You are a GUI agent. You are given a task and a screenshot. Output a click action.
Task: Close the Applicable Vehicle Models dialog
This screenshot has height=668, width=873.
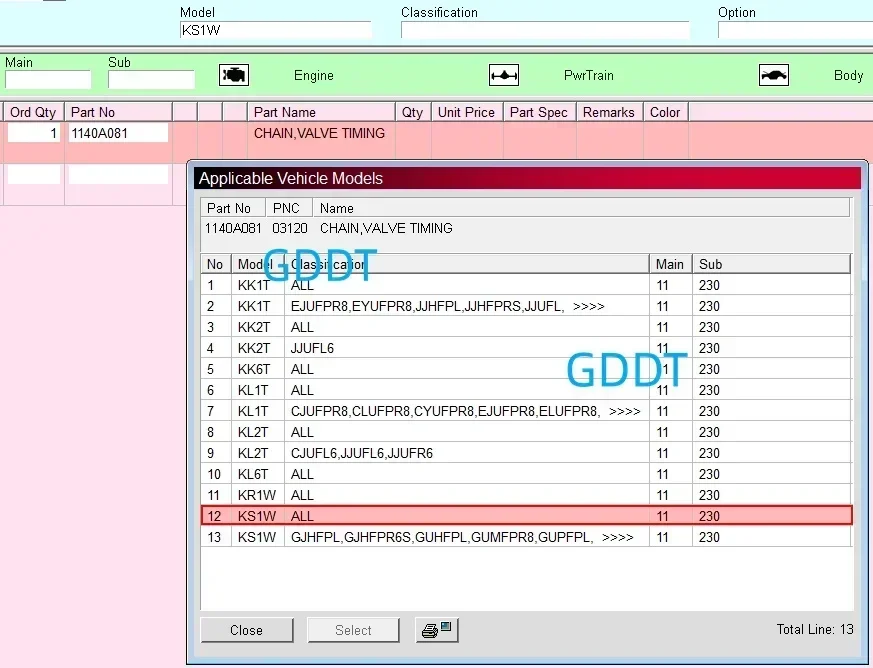coord(247,630)
